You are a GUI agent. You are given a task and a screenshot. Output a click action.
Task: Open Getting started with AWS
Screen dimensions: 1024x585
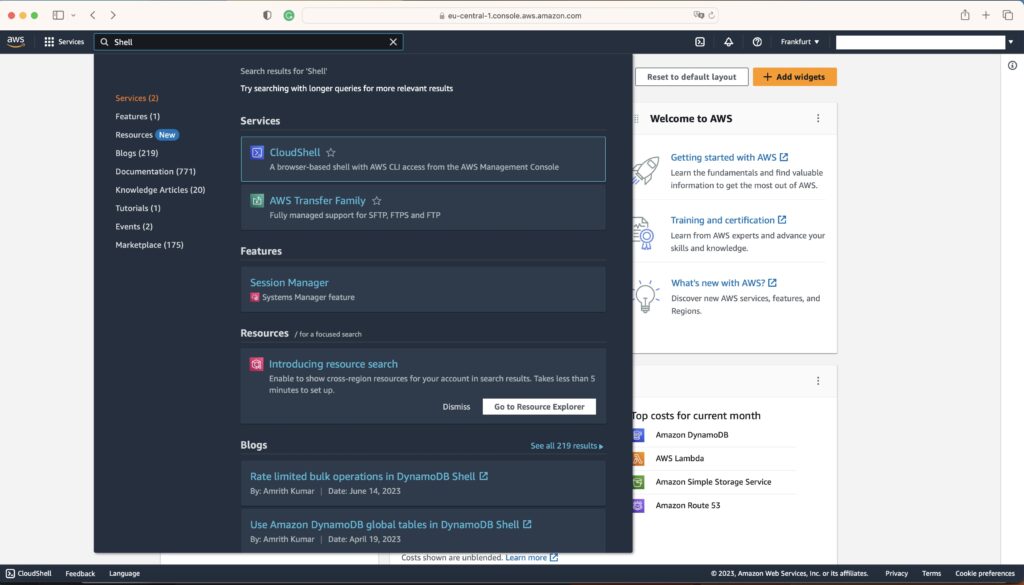(729, 157)
